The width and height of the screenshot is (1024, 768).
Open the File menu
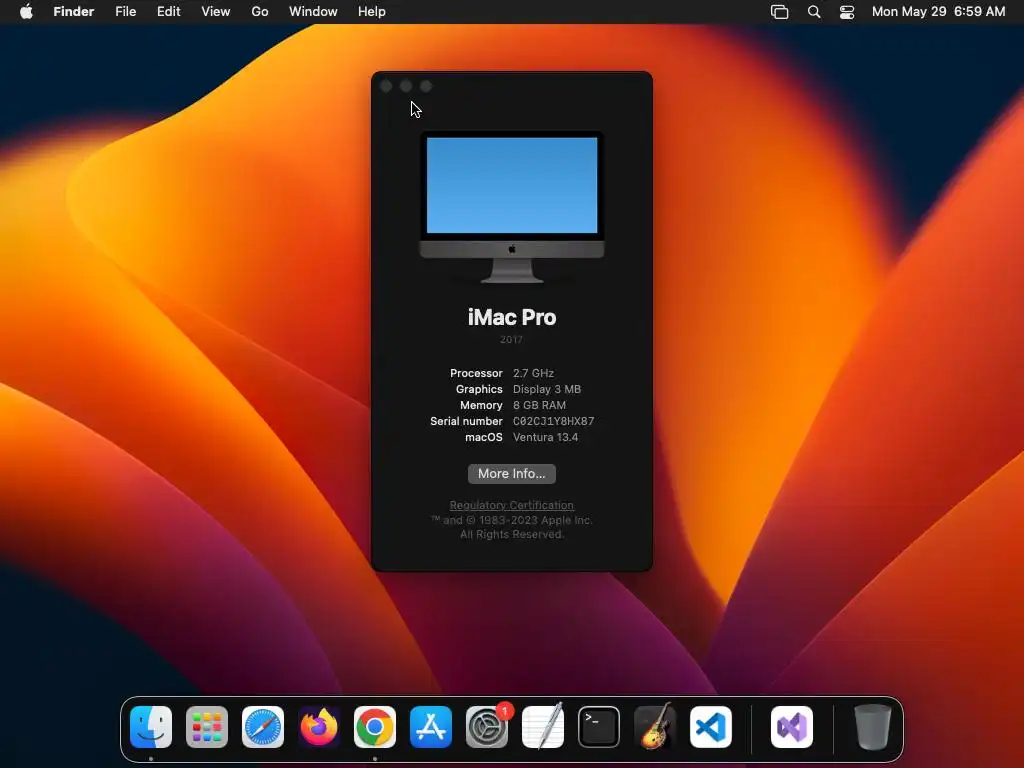click(x=125, y=12)
